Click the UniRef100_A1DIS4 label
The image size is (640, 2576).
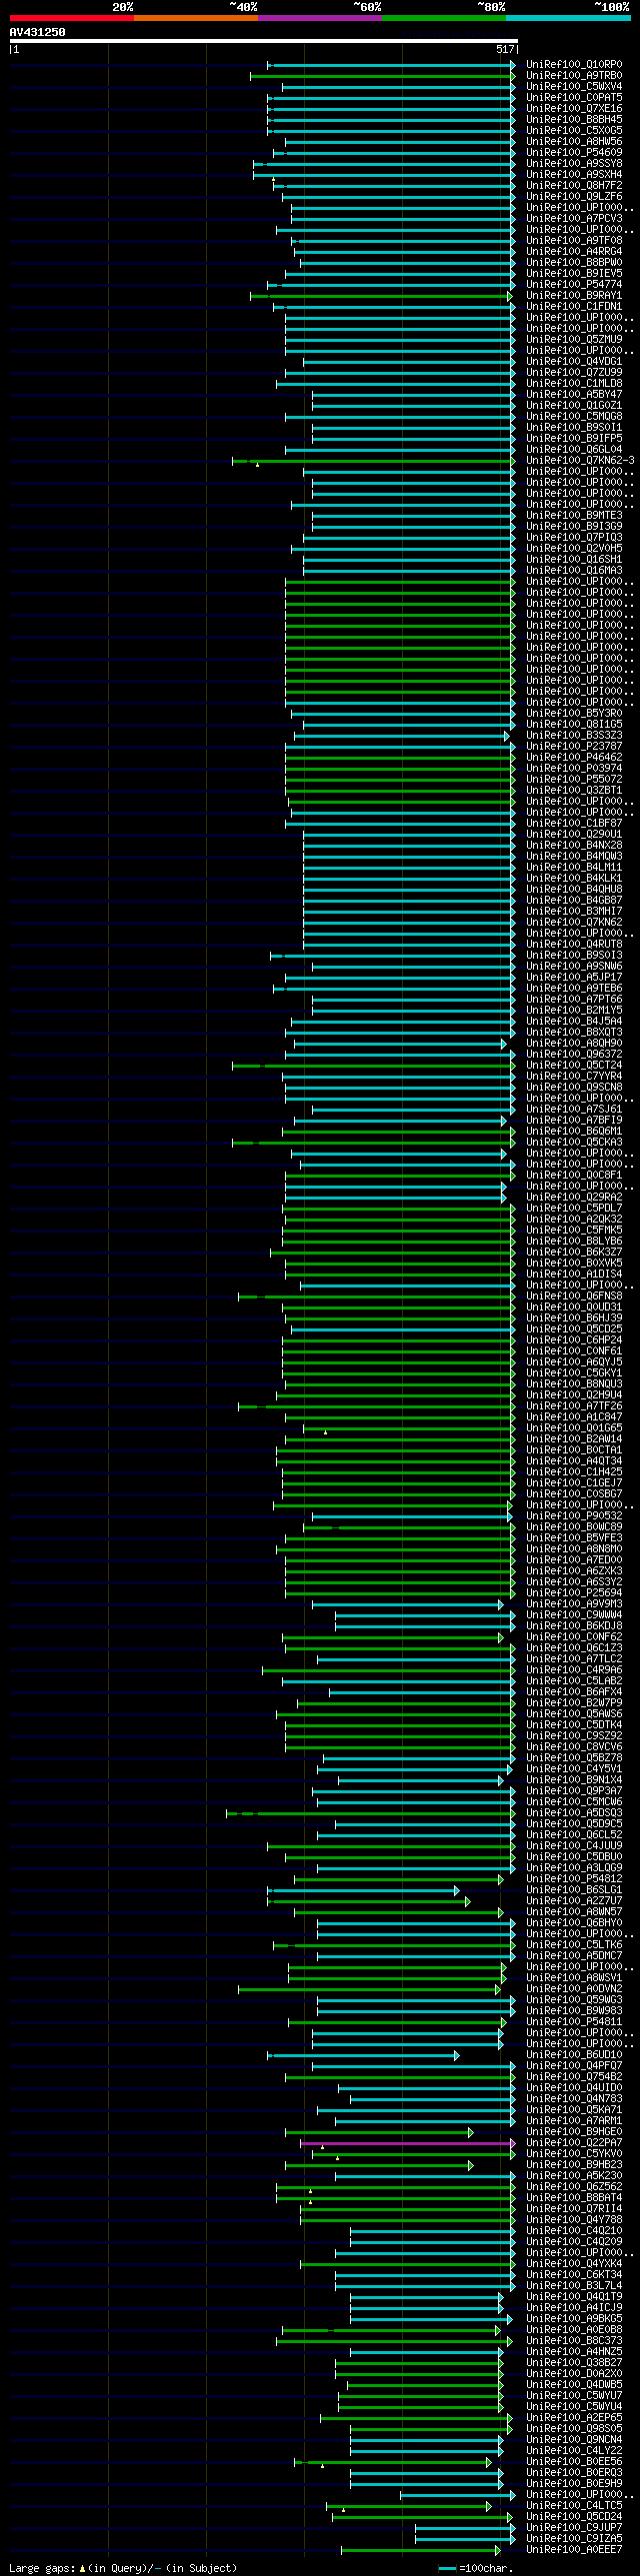(x=574, y=1275)
